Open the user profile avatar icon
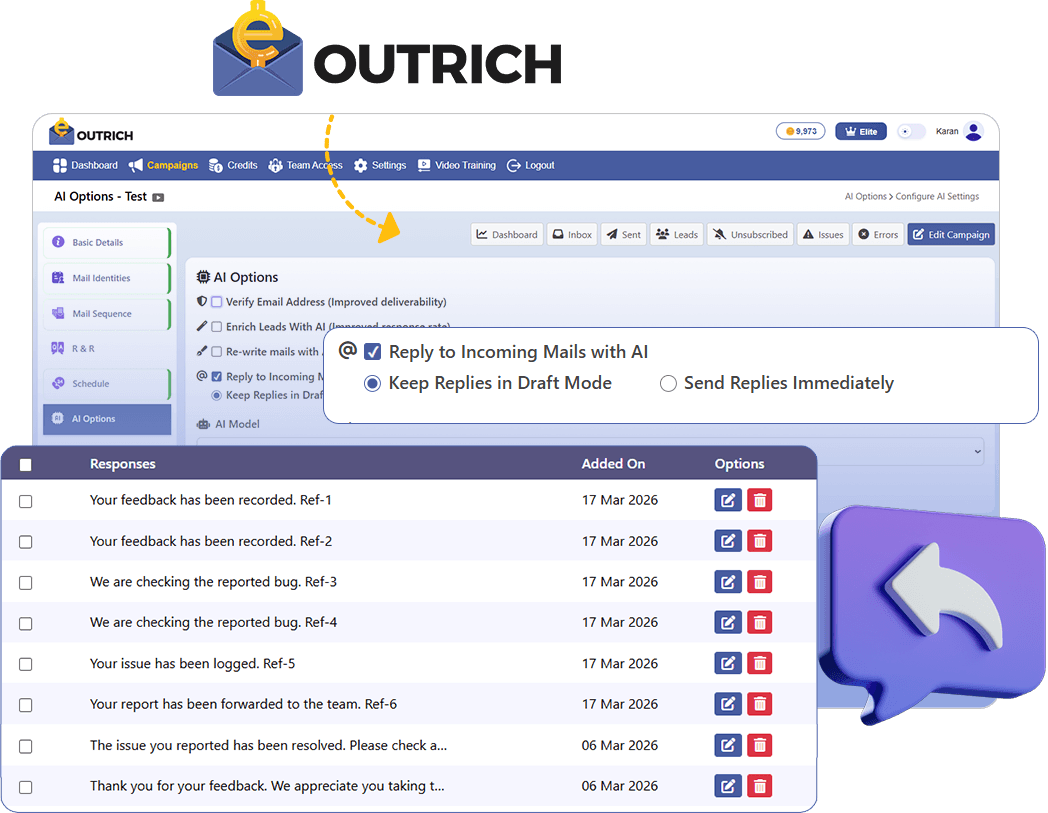Image resolution: width=1048 pixels, height=813 pixels. pyautogui.click(x=973, y=131)
